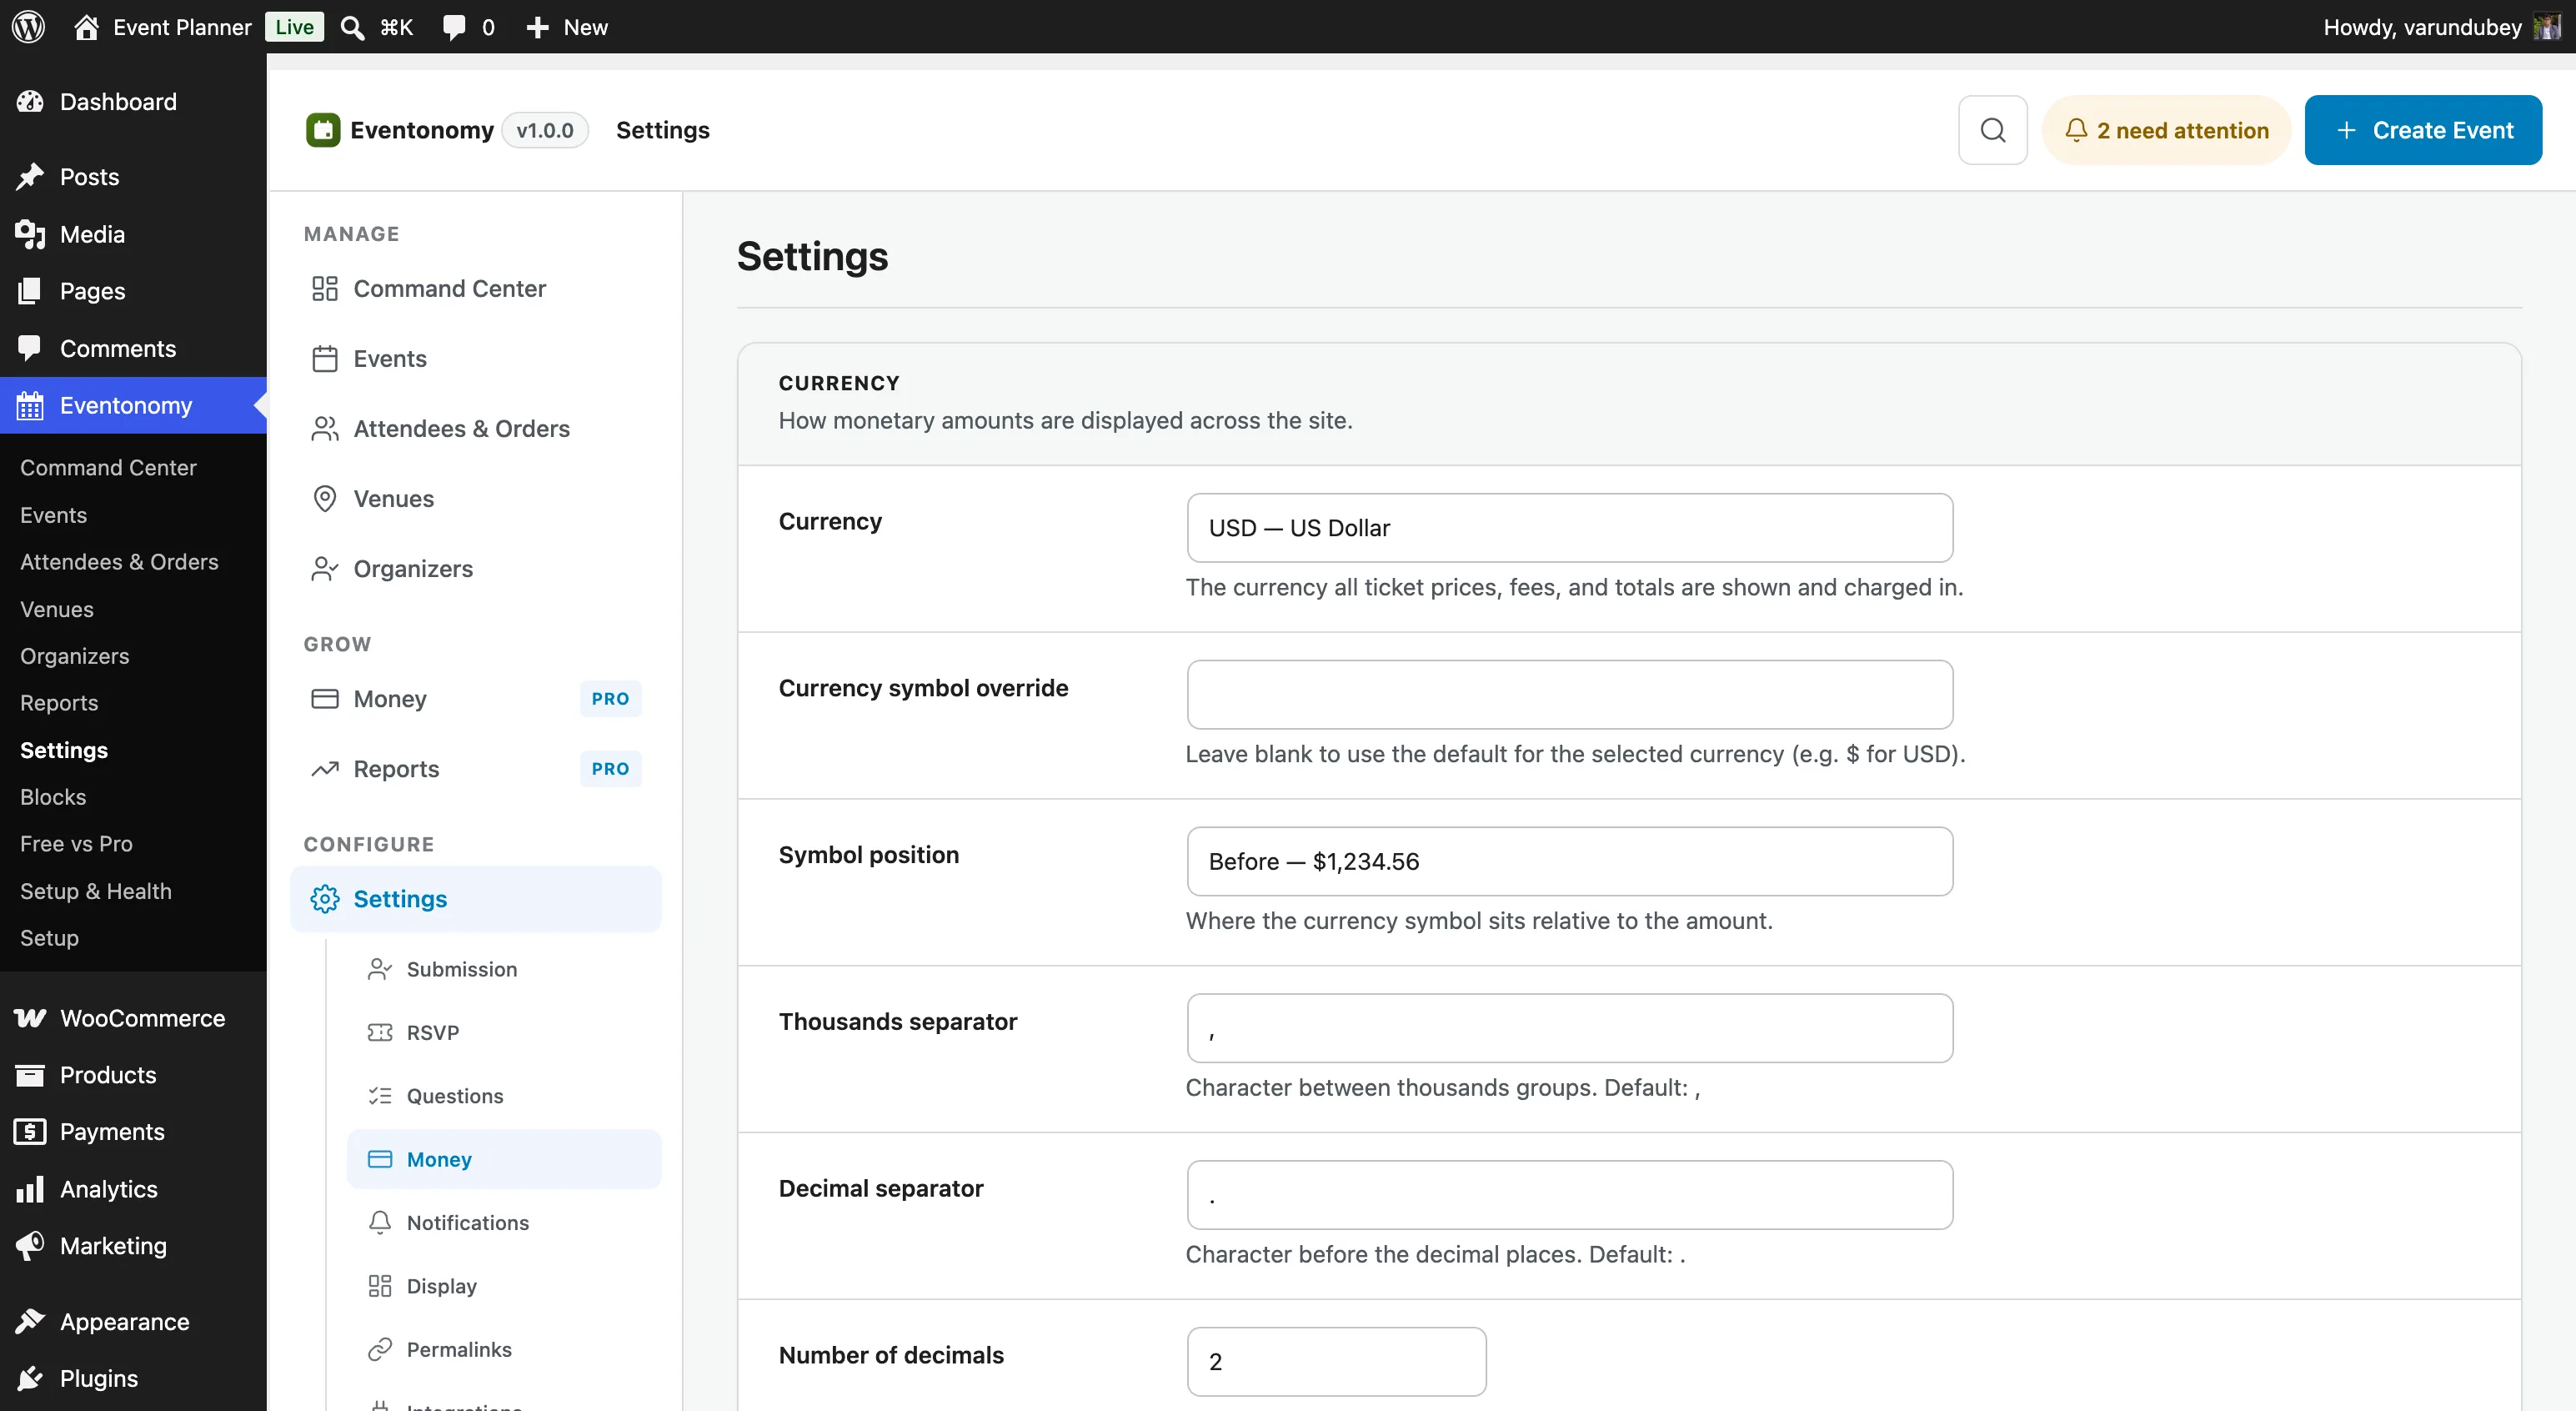Select the Questions settings sub-tab
The width and height of the screenshot is (2576, 1411).
504,1096
